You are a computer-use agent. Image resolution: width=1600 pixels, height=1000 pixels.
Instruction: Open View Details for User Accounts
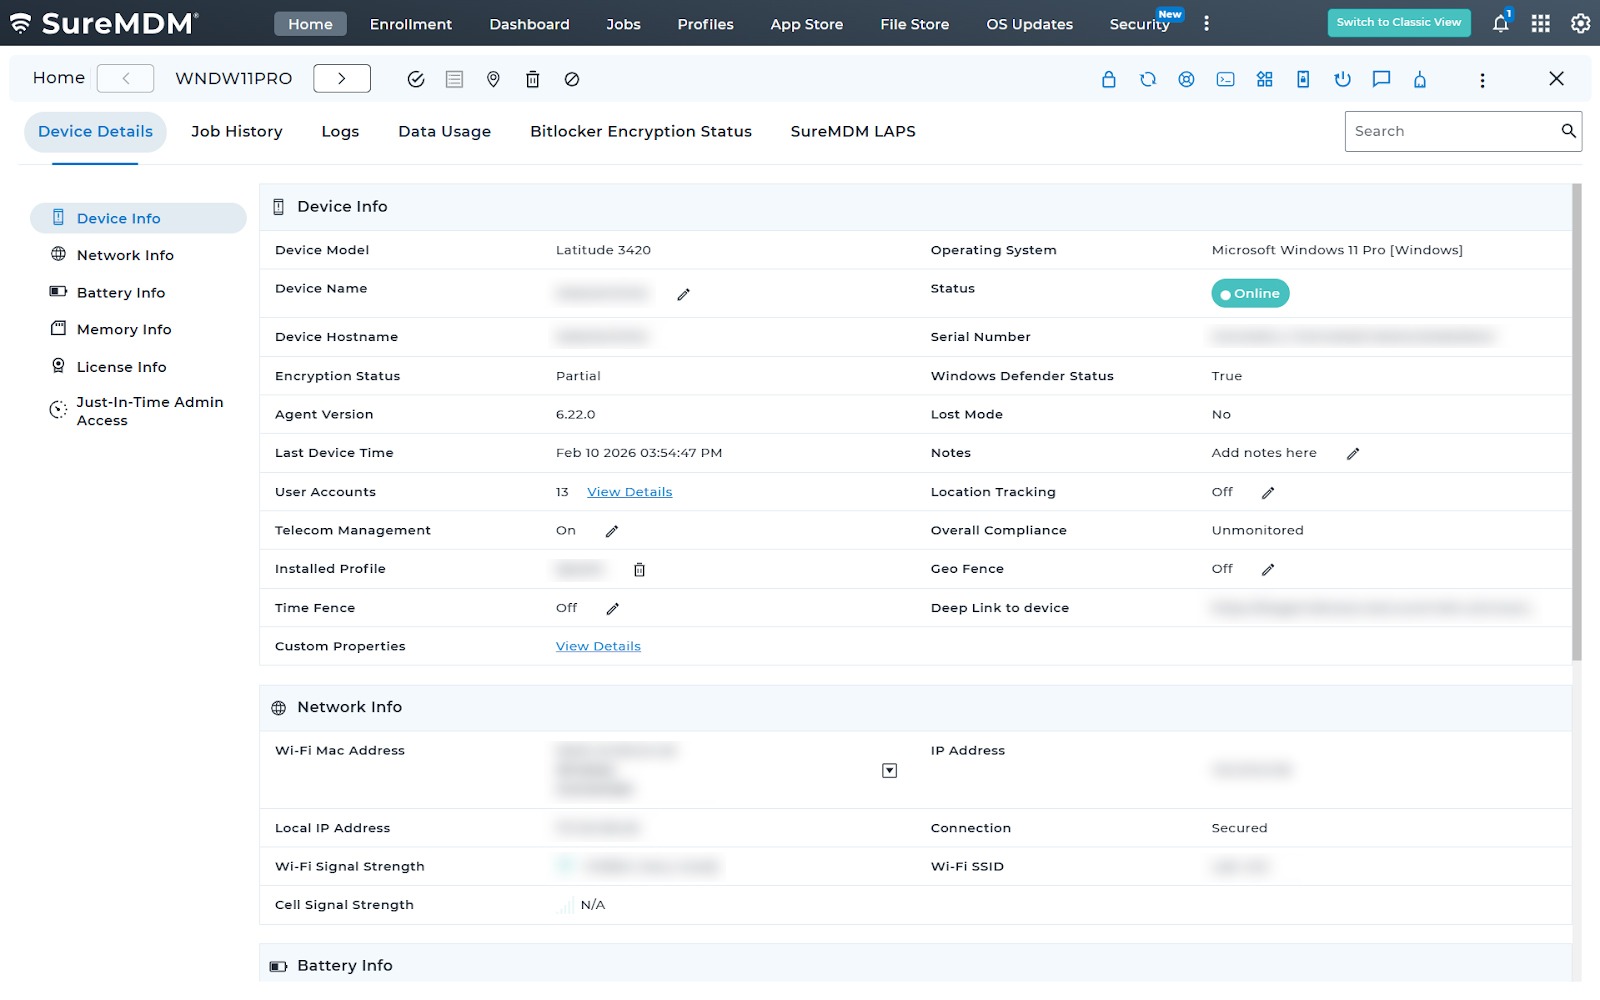[x=629, y=492]
